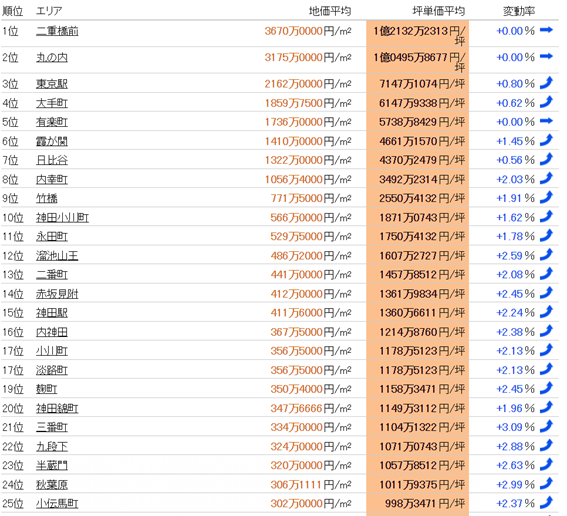Click the エリア column header
Screen dimensions: 567x516
click(49, 11)
